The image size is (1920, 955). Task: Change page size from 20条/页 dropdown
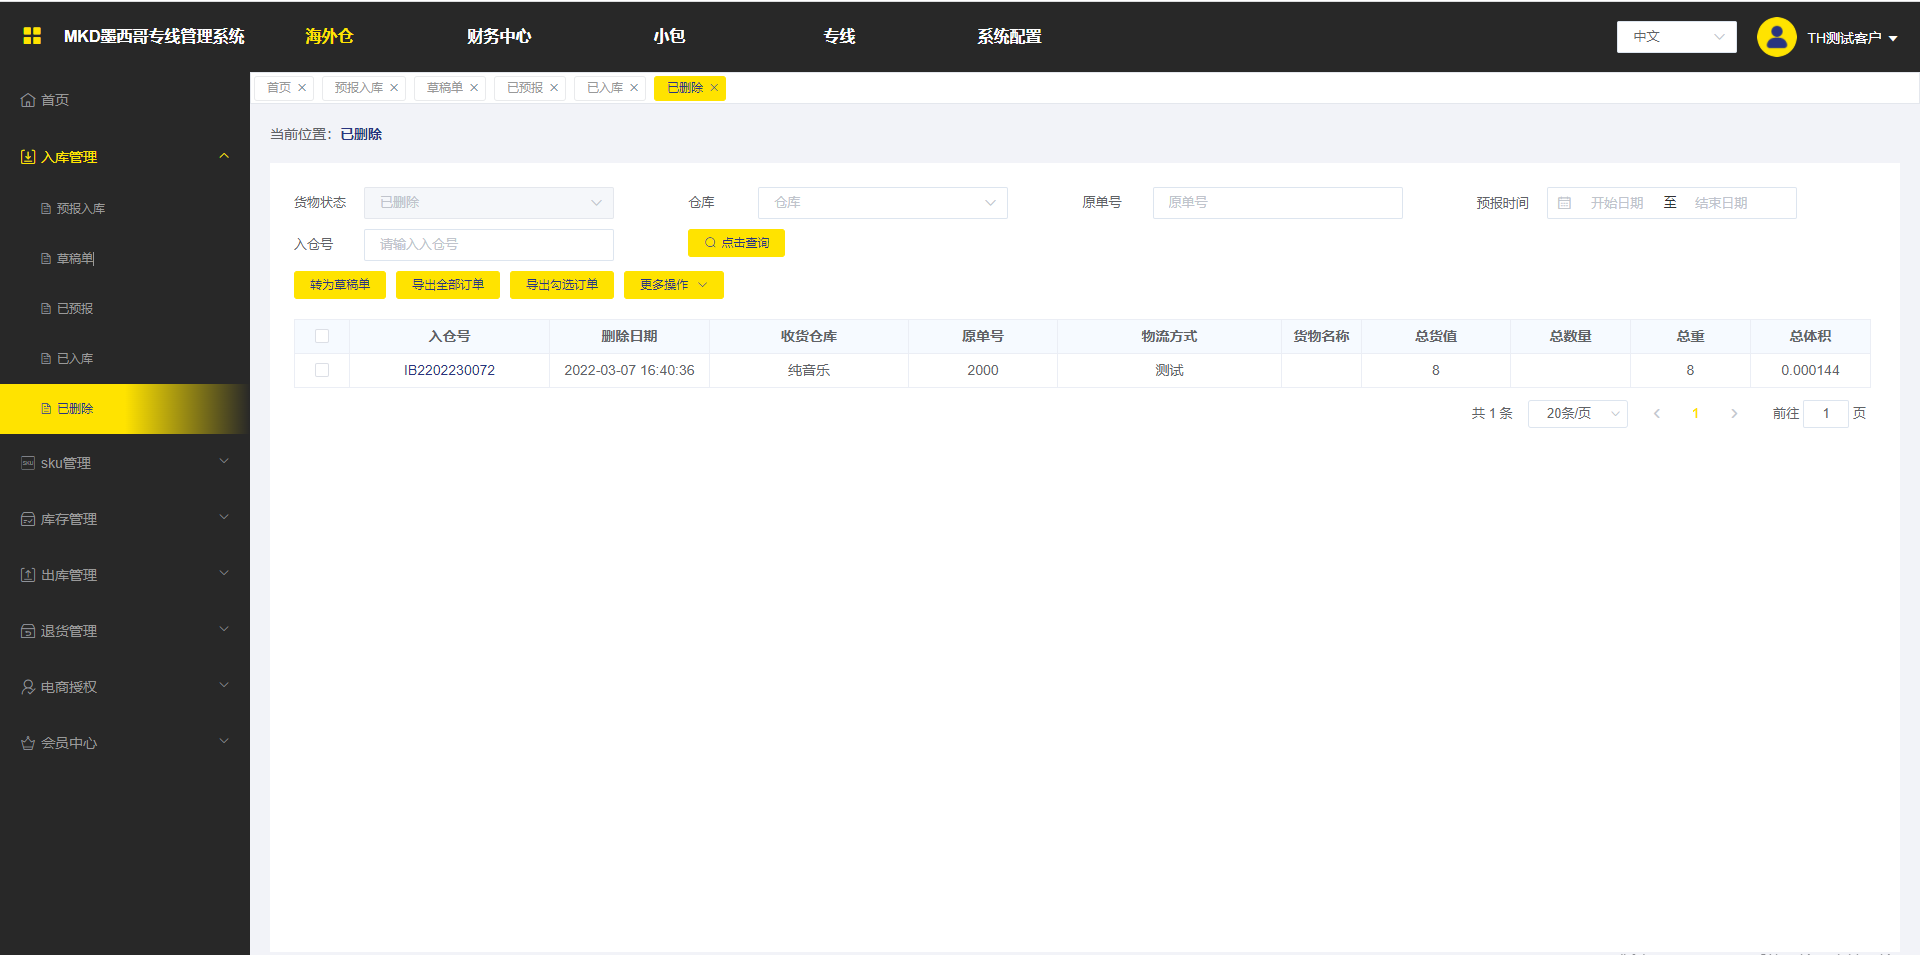(1577, 414)
